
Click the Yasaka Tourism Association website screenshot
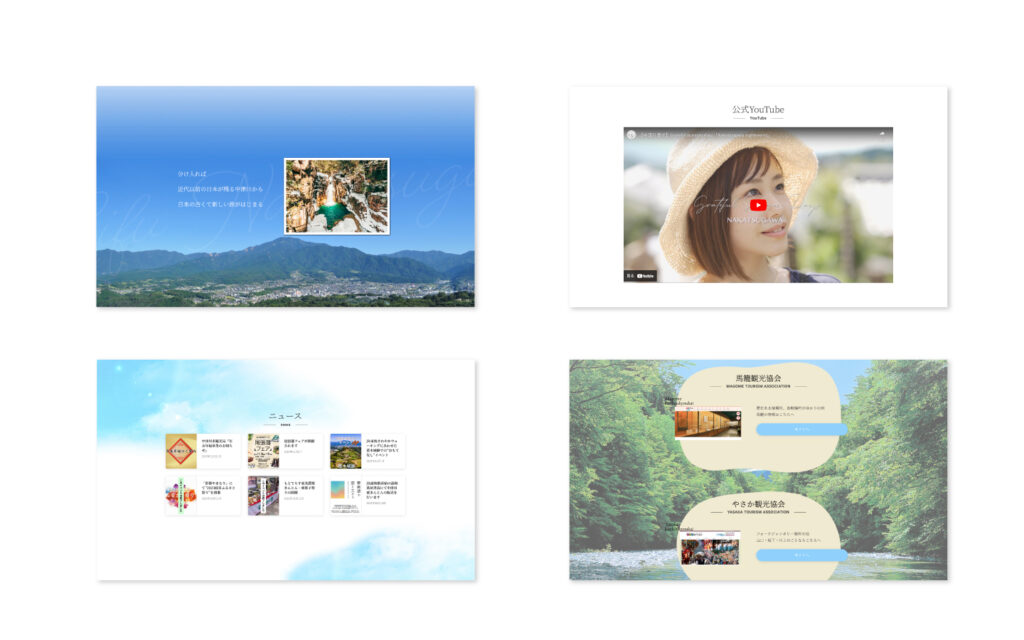pyautogui.click(x=709, y=547)
